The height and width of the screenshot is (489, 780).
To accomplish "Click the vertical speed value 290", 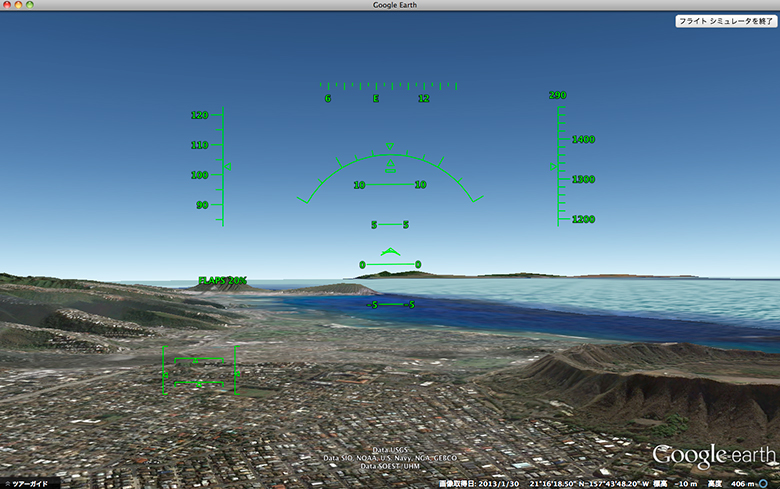I will tap(557, 96).
